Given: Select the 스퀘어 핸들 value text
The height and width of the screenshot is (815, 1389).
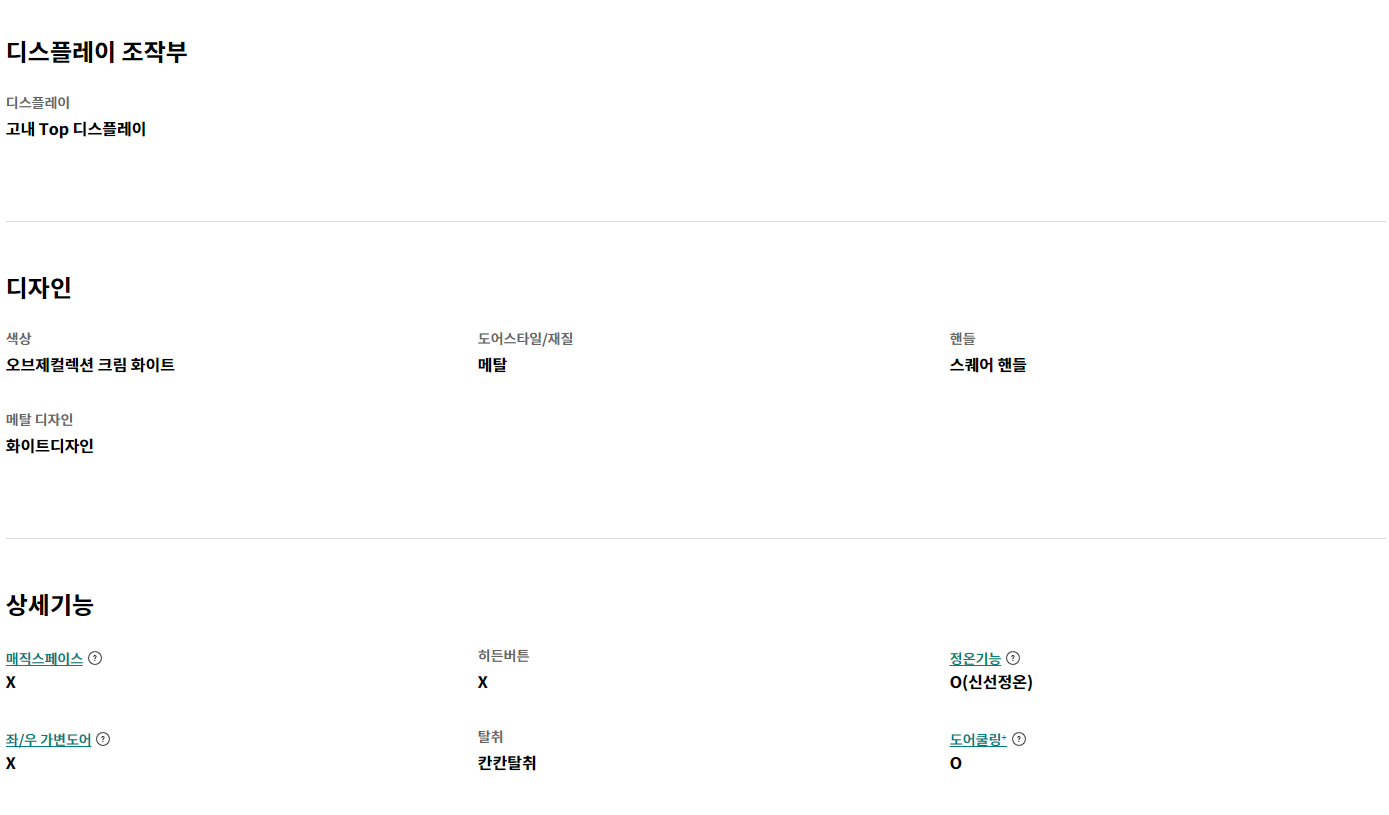Looking at the screenshot, I should pyautogui.click(x=988, y=365).
